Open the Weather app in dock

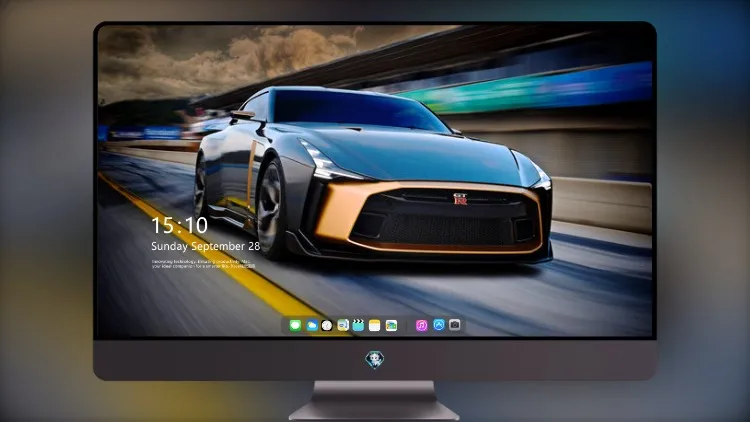[x=312, y=325]
